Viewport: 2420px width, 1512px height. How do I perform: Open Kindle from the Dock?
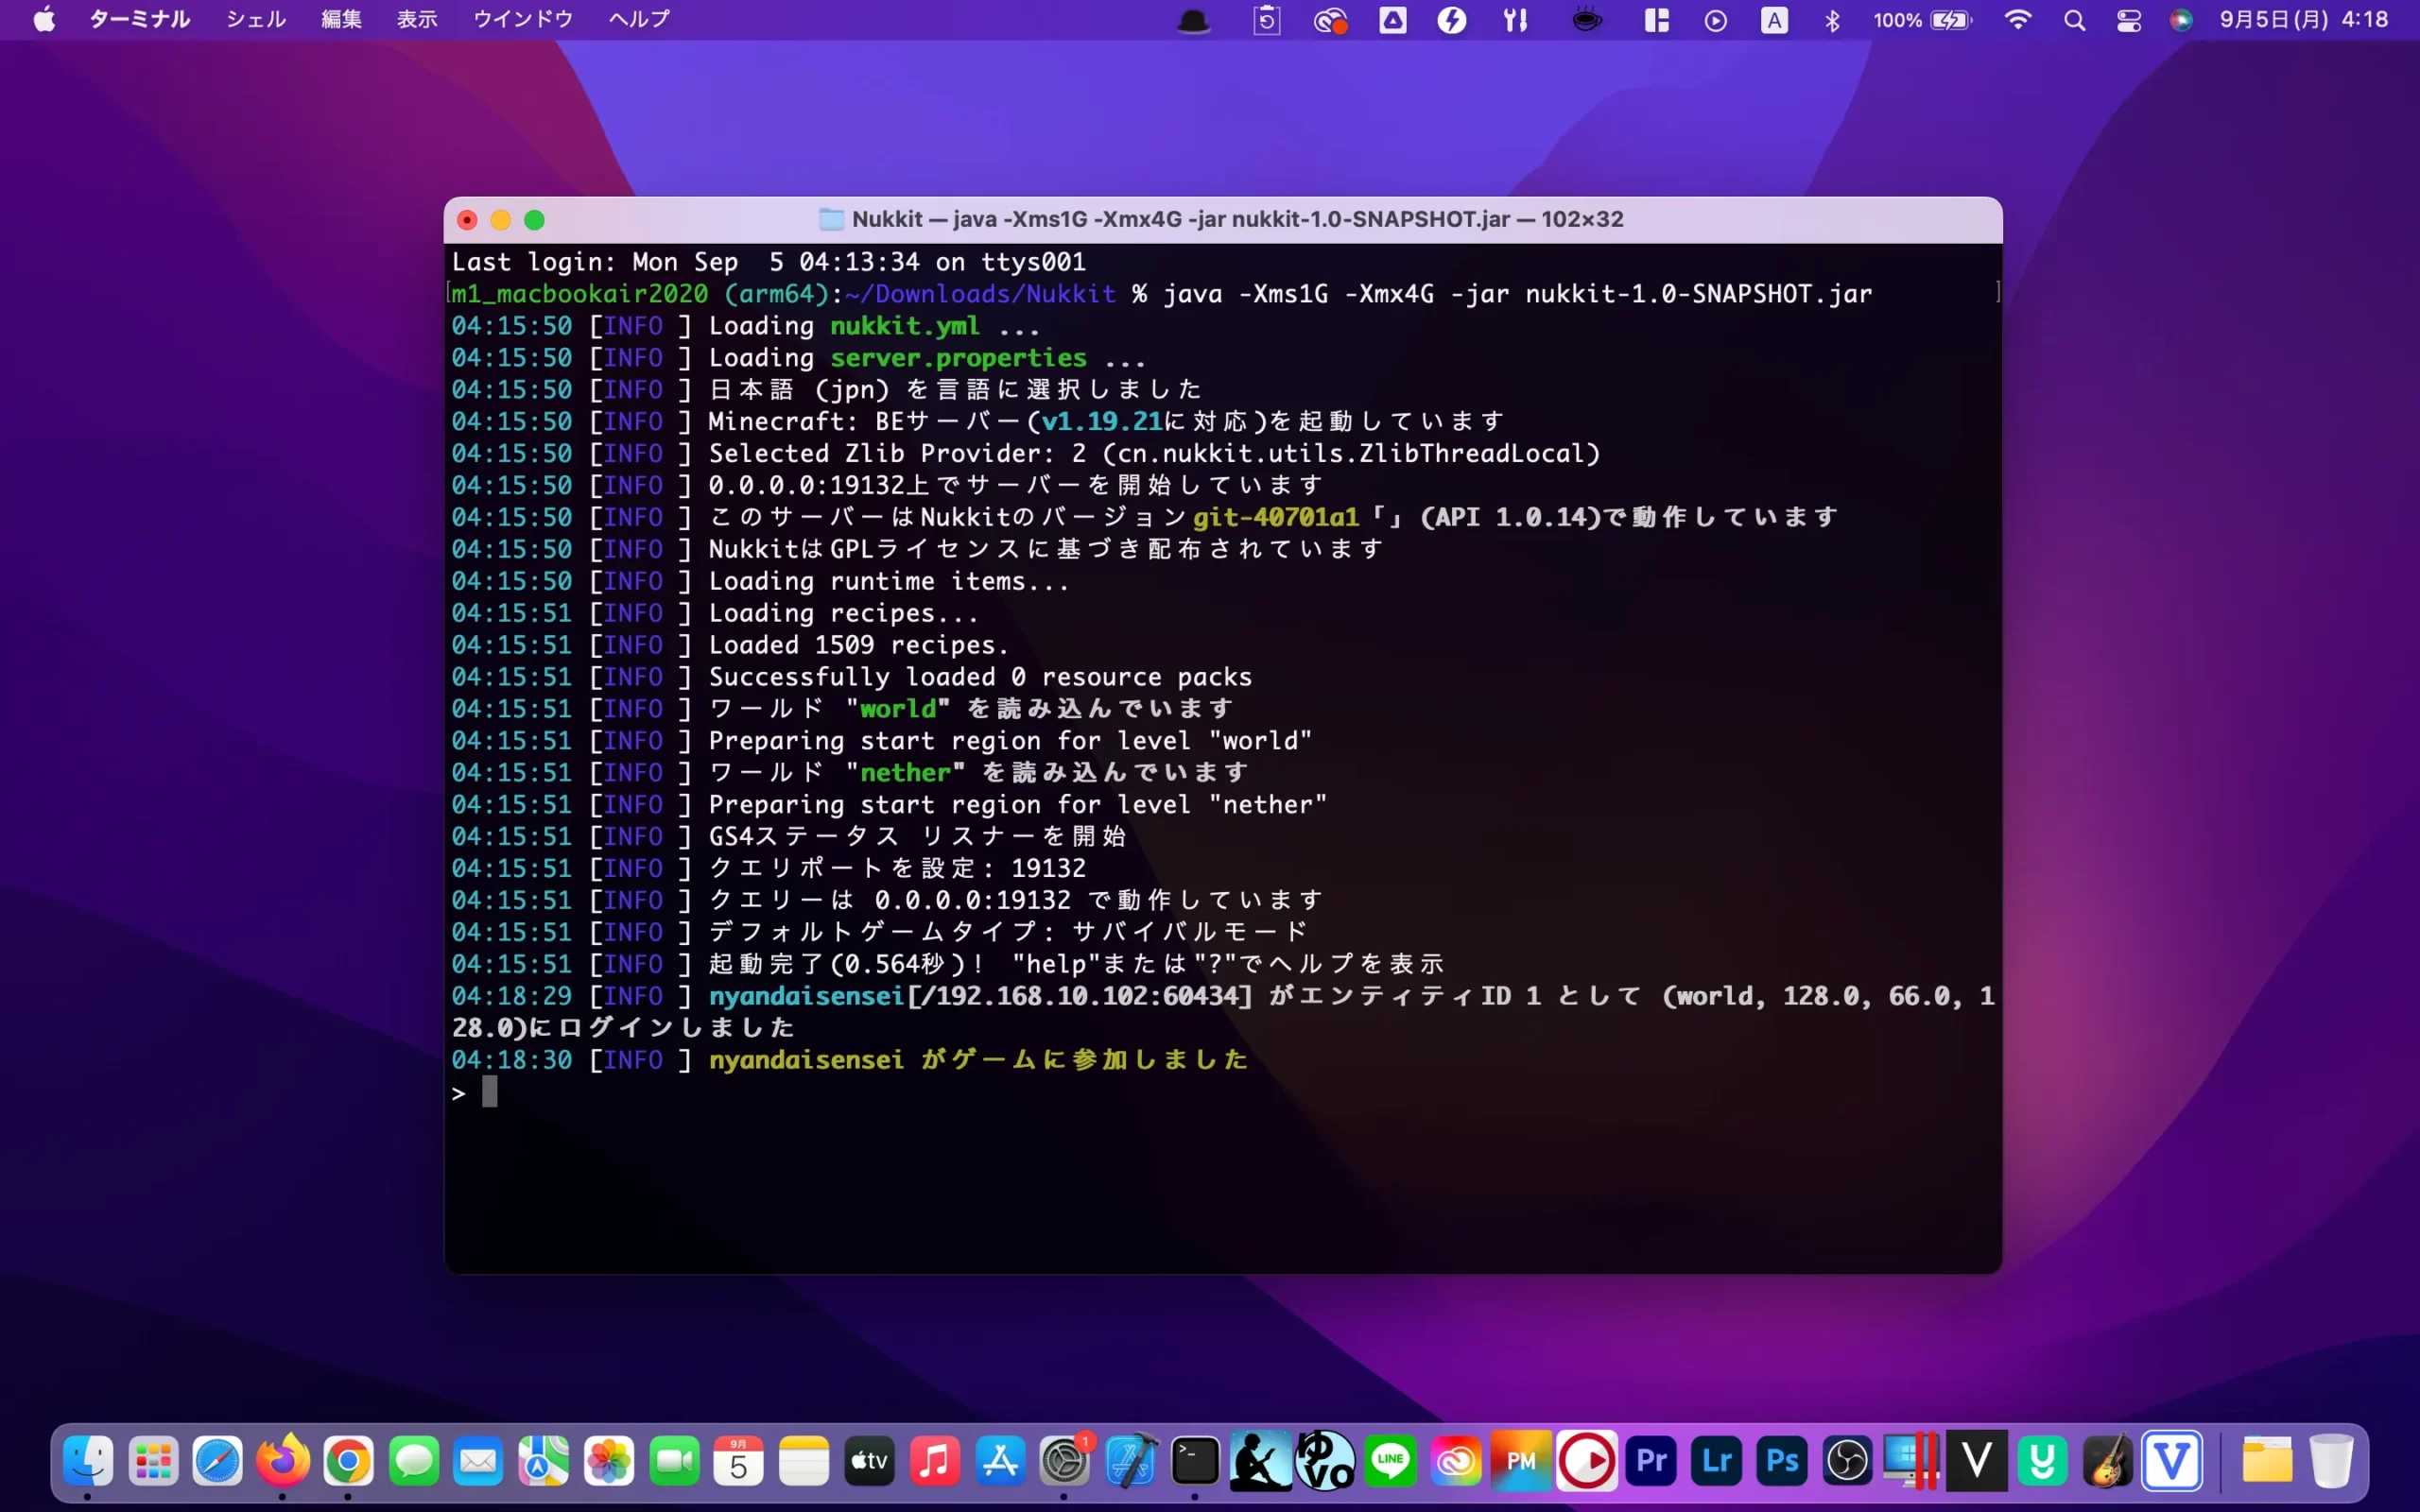1260,1461
